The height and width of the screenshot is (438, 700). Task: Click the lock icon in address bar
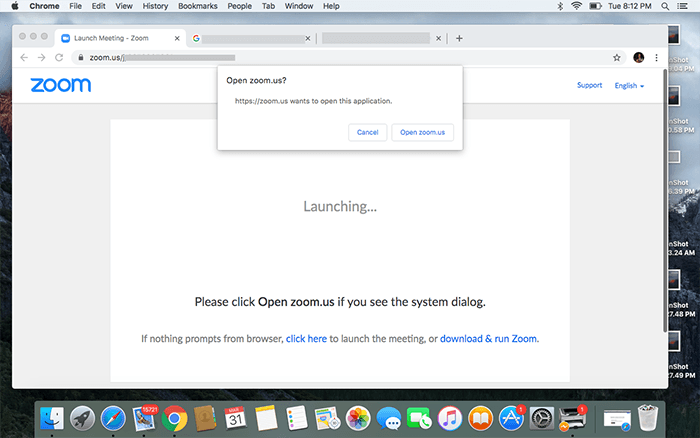point(81,58)
